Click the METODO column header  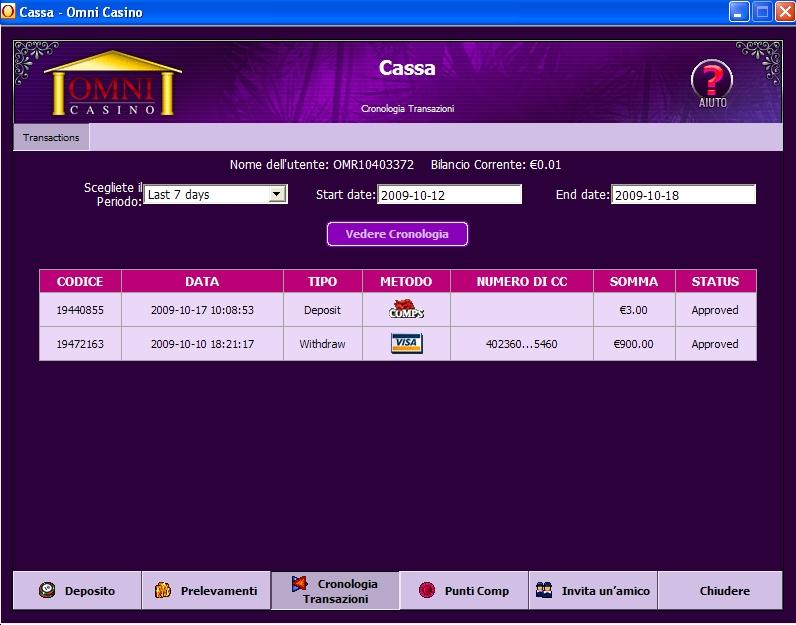pyautogui.click(x=406, y=281)
